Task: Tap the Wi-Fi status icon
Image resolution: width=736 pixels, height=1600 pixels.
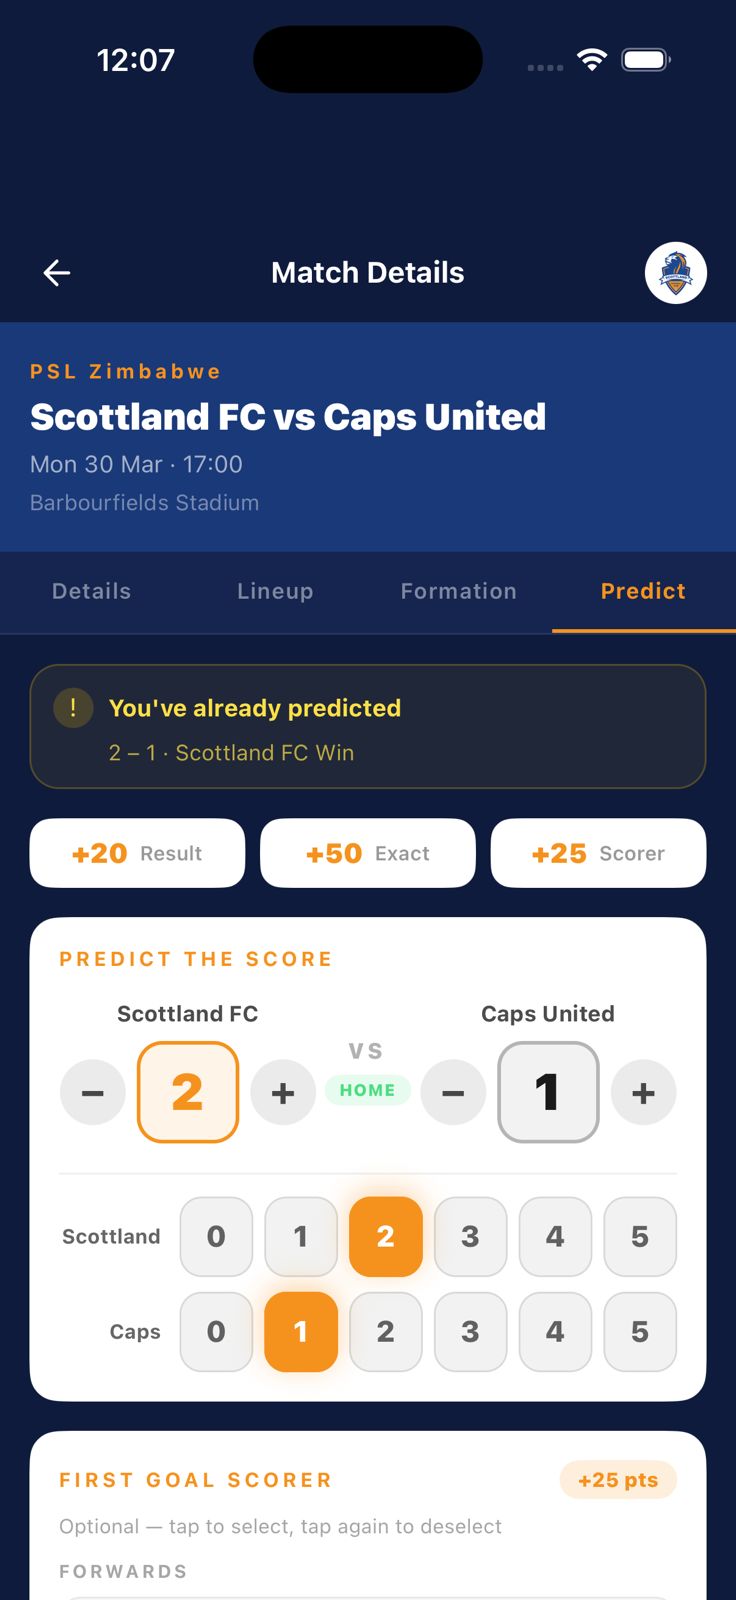Action: point(592,59)
